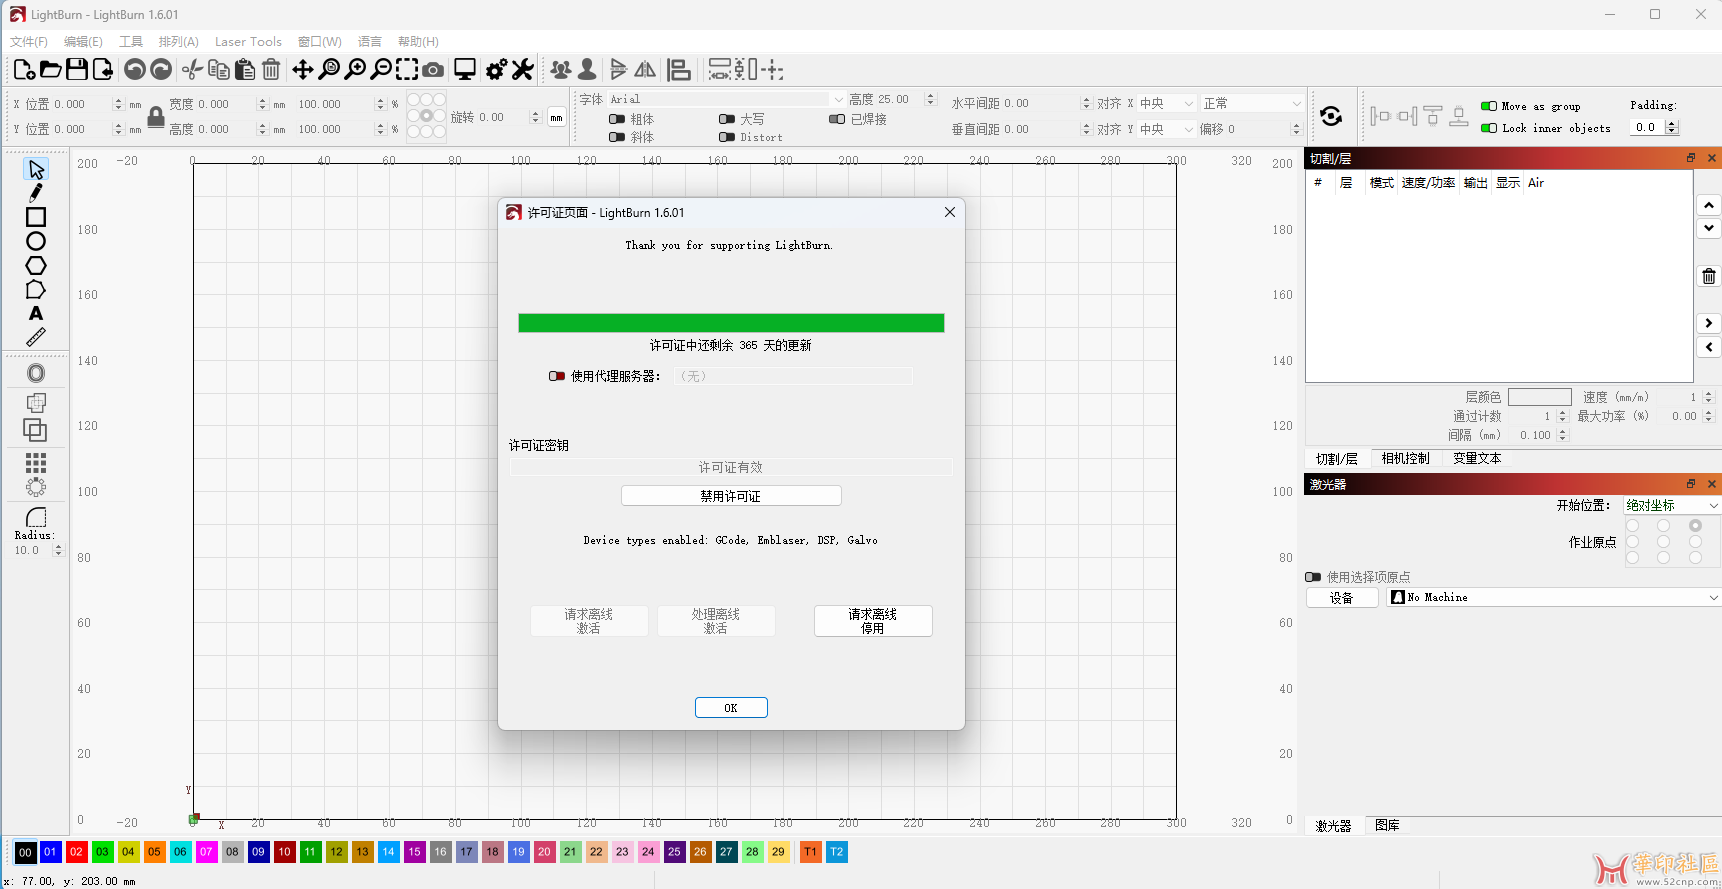Open a file with the folder icon

coord(50,69)
